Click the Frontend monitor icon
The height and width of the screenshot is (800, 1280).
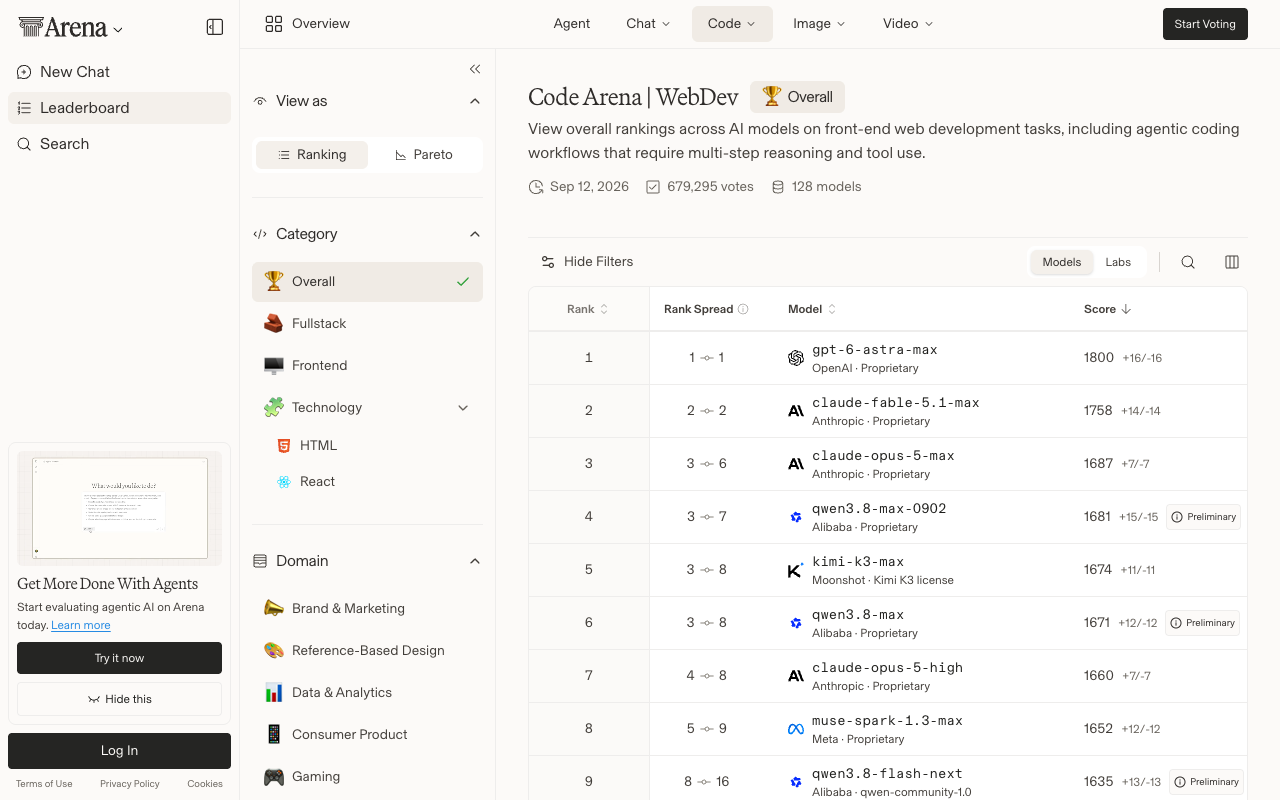[274, 365]
